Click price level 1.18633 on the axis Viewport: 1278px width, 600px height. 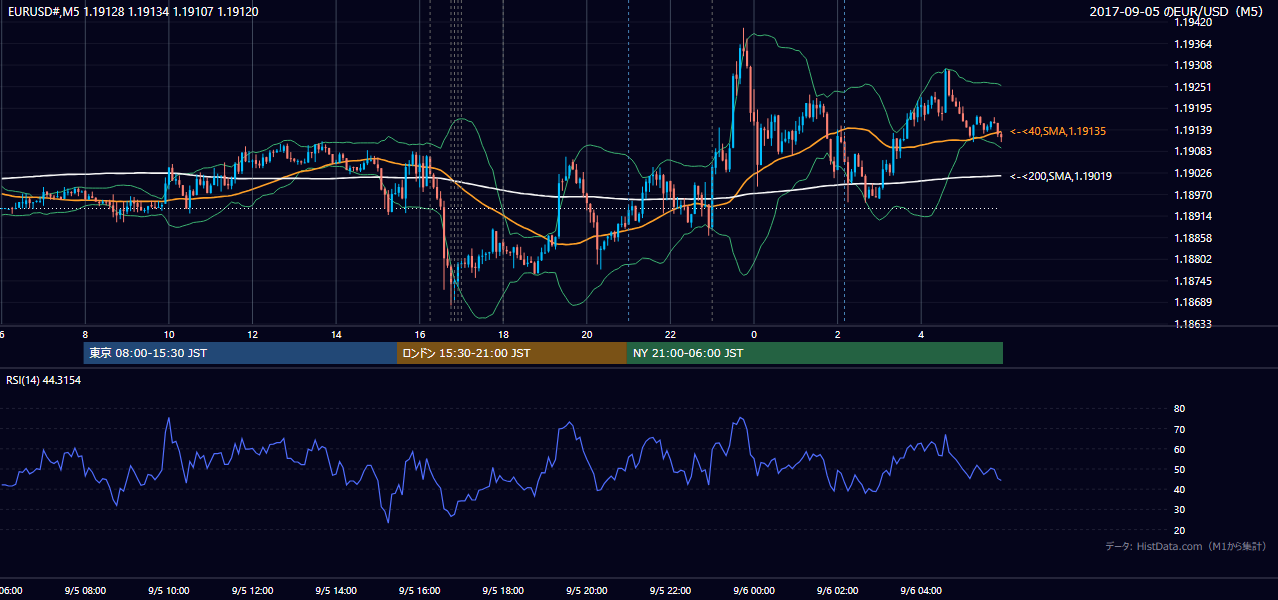[1191, 324]
